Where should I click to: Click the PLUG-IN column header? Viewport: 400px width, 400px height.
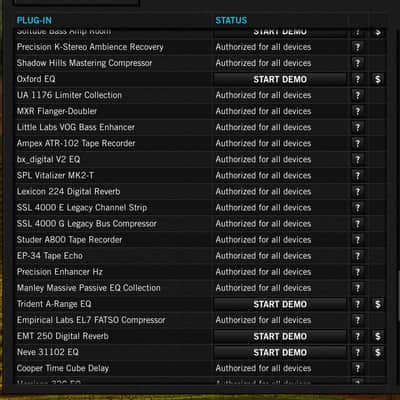tap(34, 20)
